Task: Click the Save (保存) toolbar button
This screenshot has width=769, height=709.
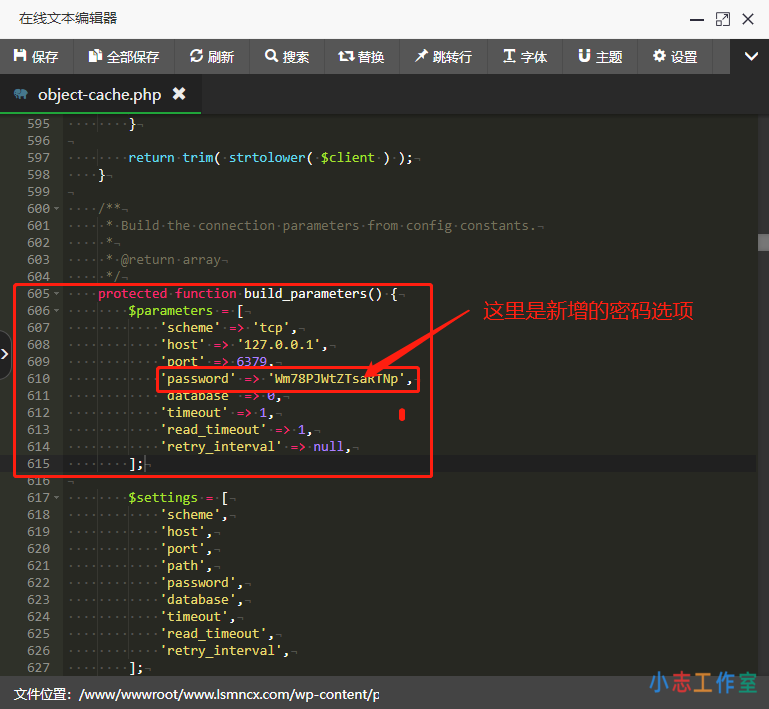Action: tap(36, 57)
